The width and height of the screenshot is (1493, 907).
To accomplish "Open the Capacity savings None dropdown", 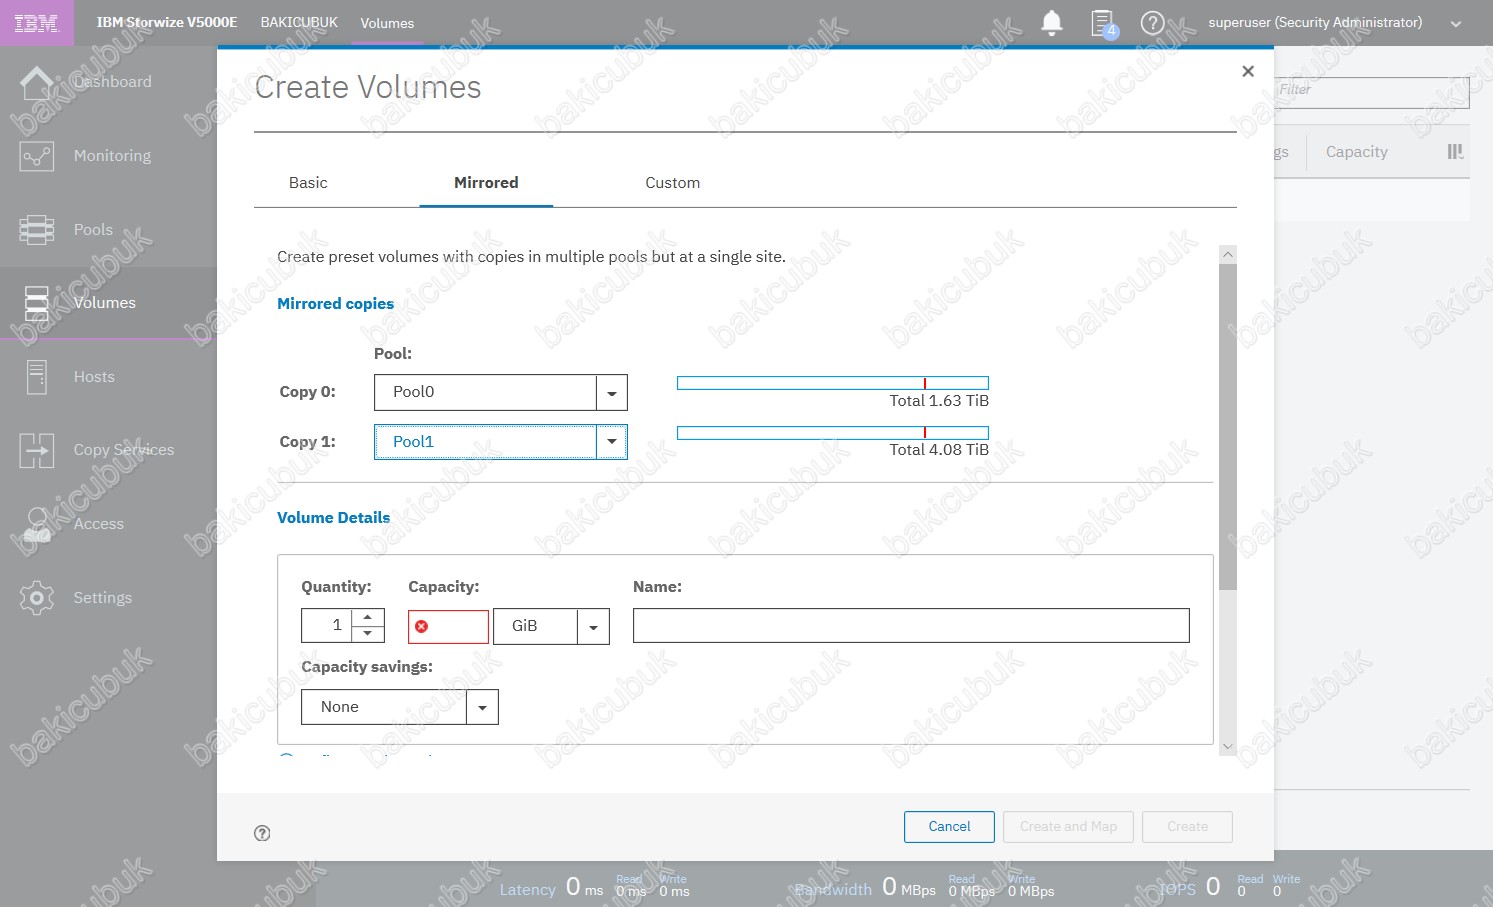I will pos(482,707).
